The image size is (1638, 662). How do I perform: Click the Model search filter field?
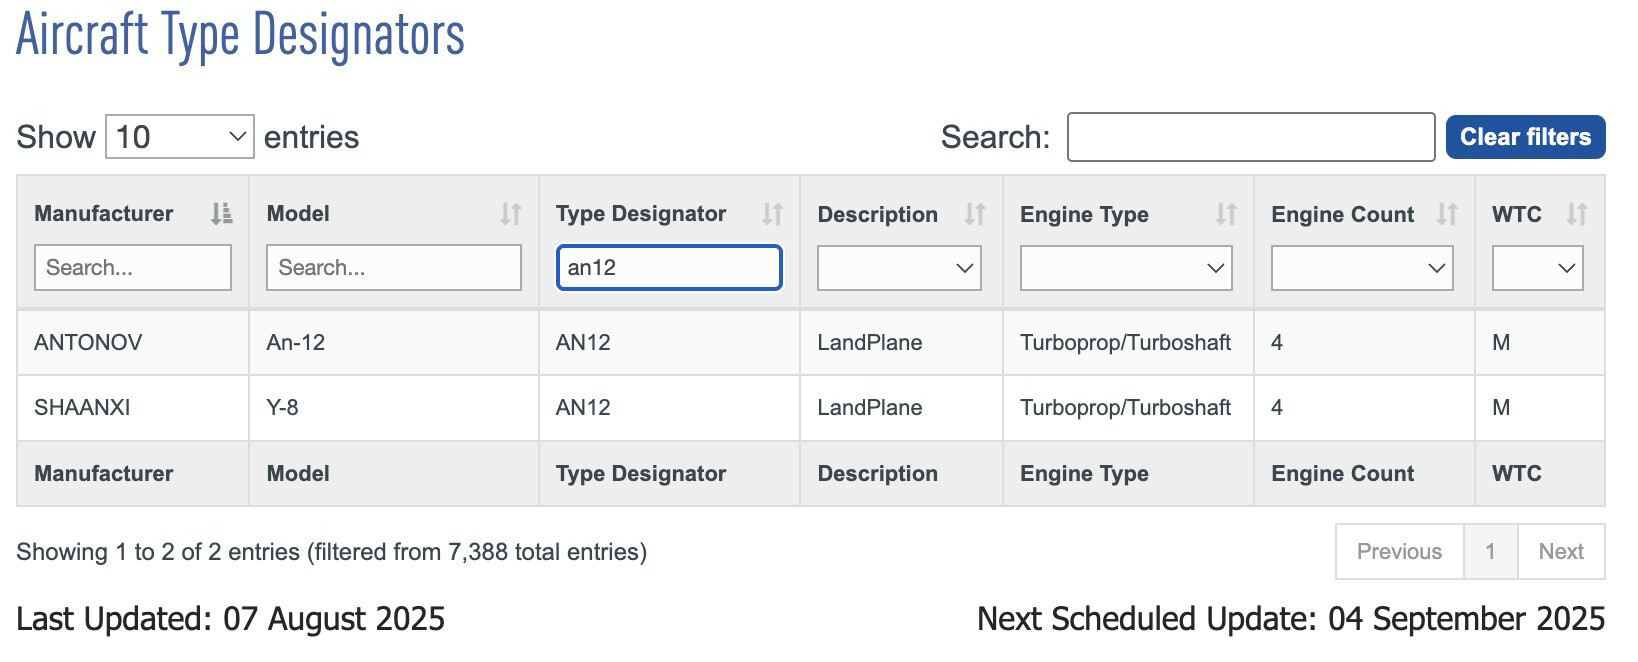(393, 268)
